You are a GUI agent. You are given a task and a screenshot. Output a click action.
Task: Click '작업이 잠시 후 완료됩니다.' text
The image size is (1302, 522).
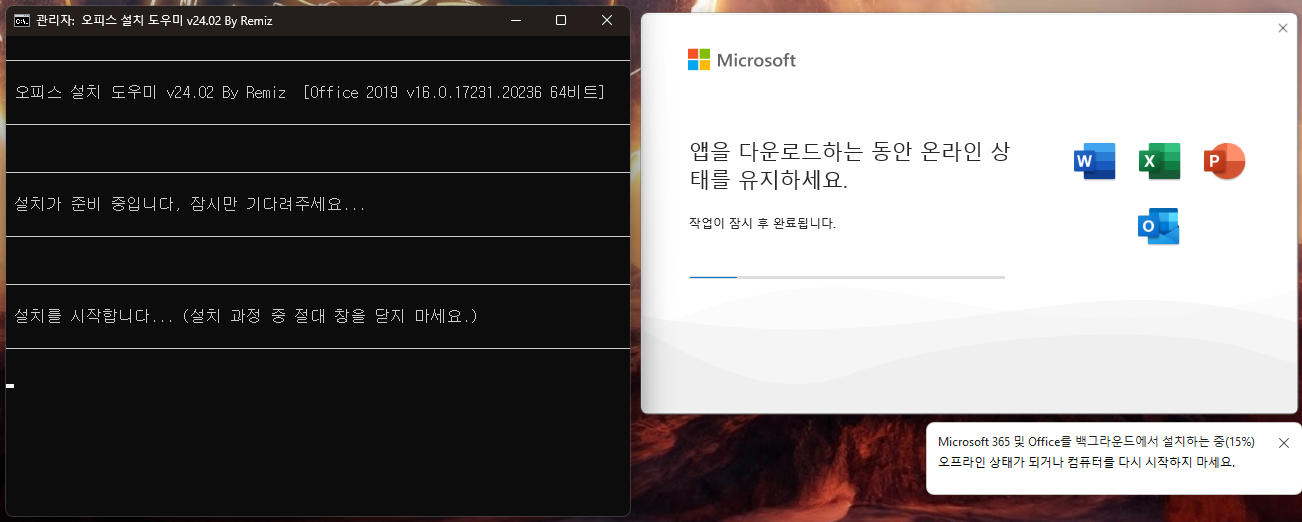pyautogui.click(x=762, y=223)
